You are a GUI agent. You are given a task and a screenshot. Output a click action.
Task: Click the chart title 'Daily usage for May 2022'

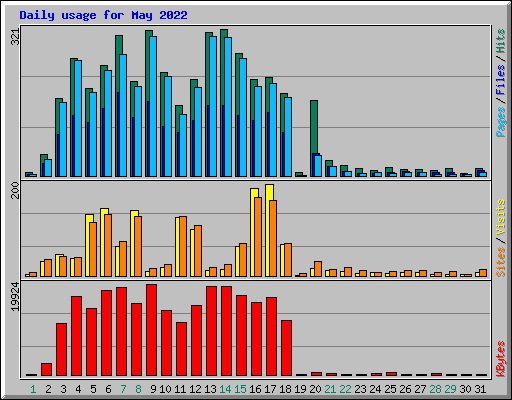pos(103,15)
